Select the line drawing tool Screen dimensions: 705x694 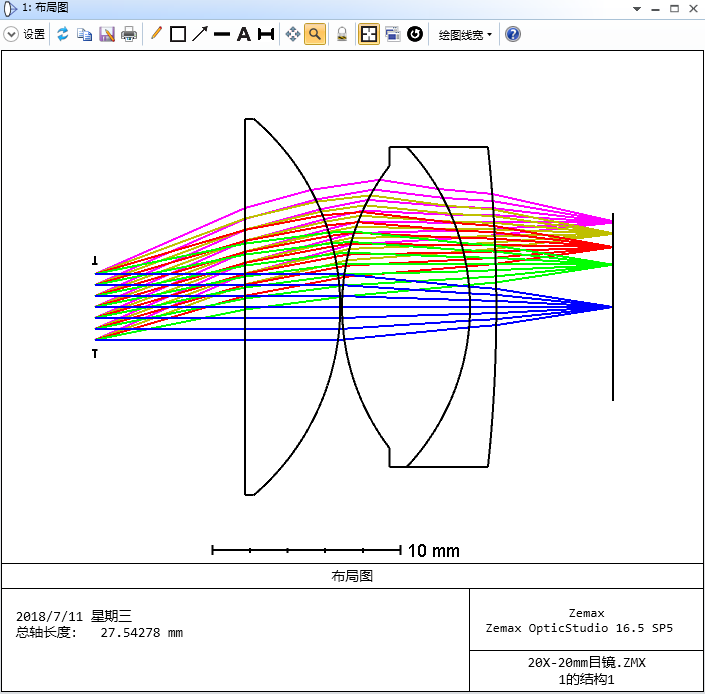click(x=222, y=34)
